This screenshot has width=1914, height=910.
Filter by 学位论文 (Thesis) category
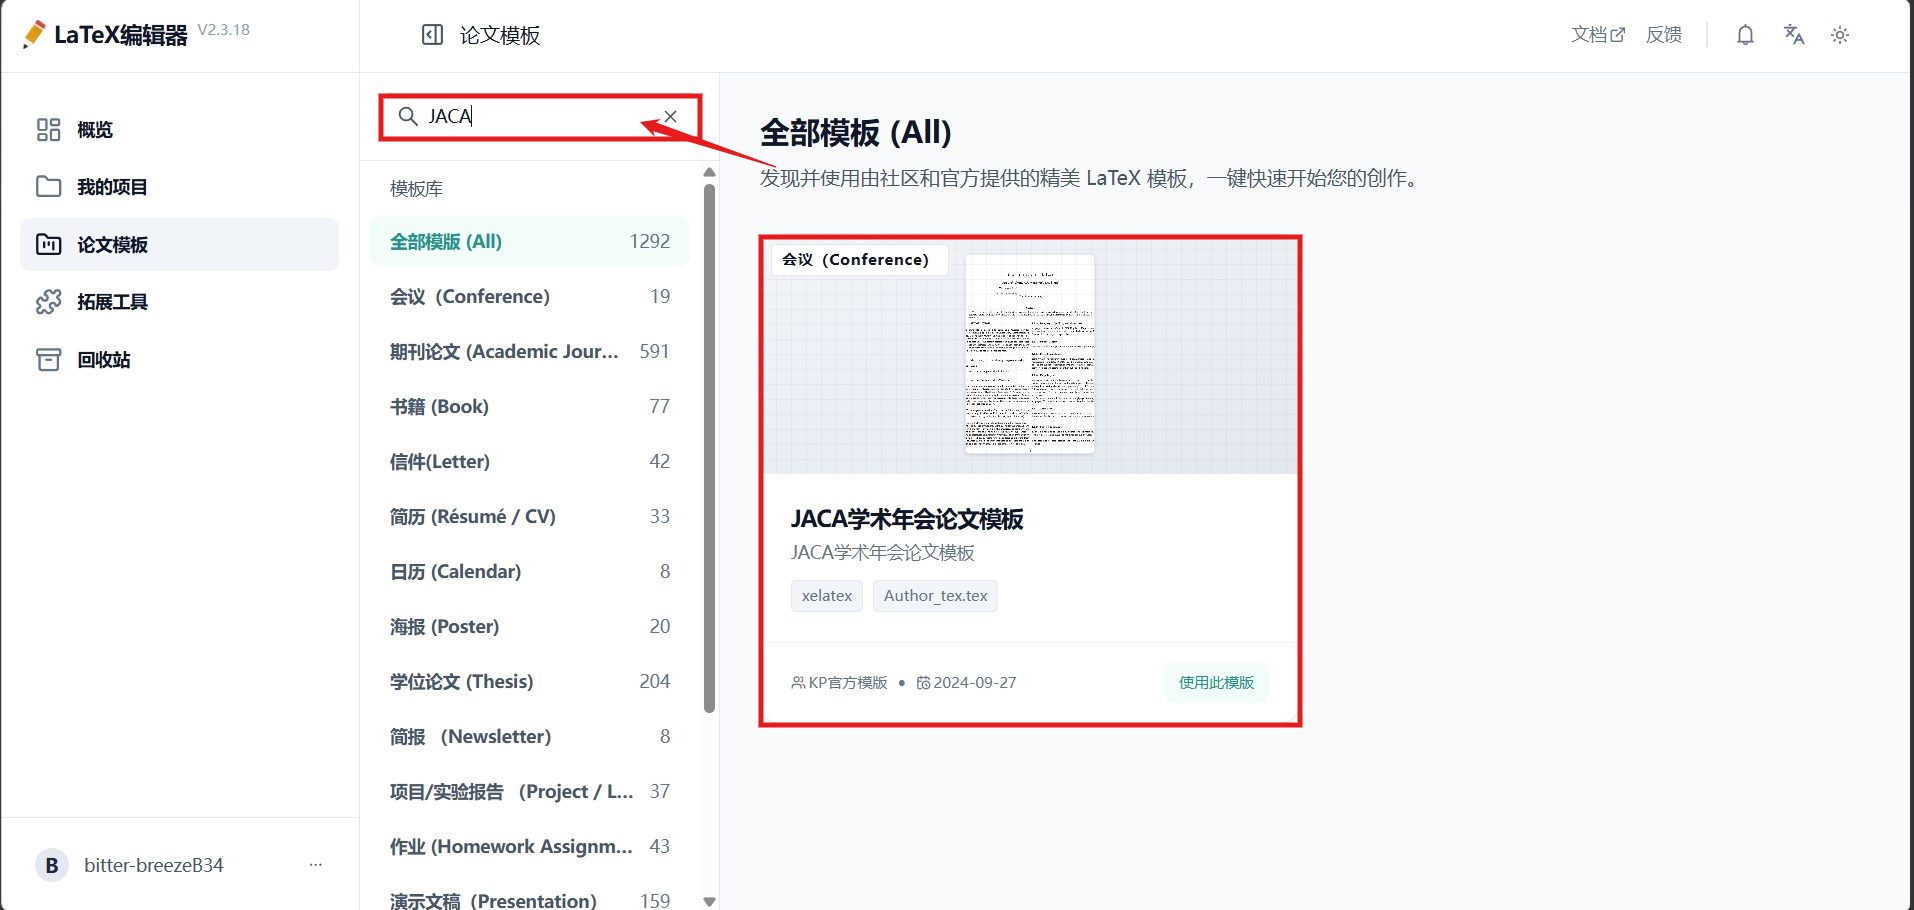[530, 682]
